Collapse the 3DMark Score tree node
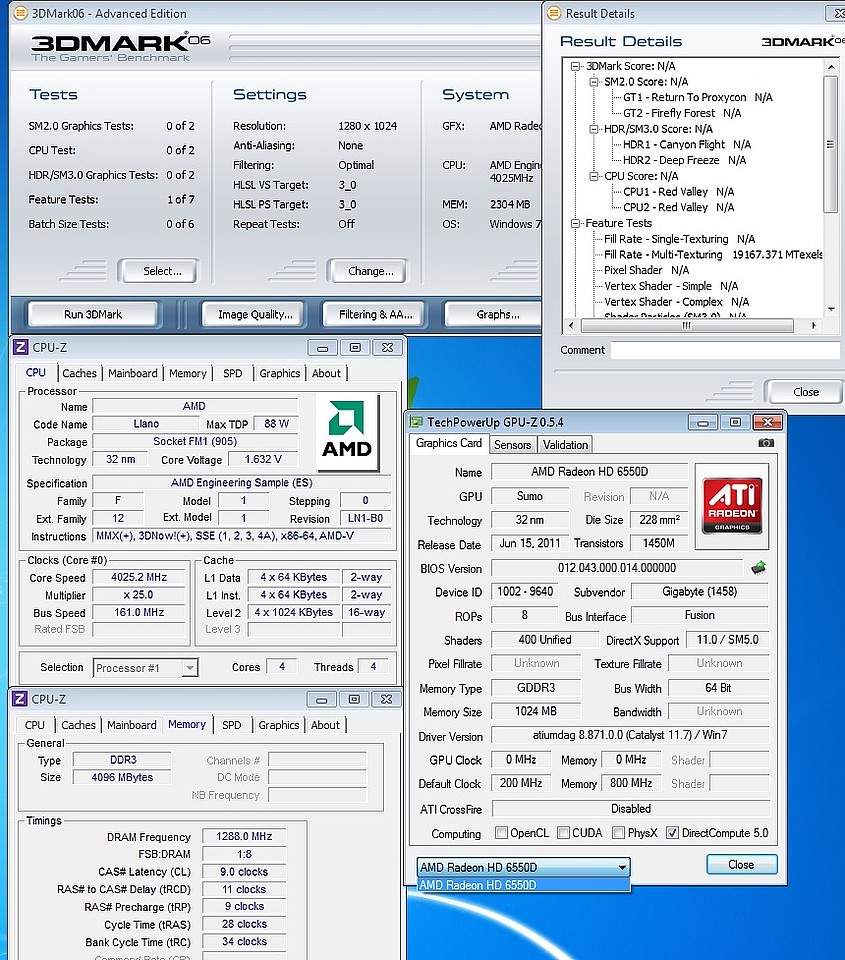 coord(575,66)
